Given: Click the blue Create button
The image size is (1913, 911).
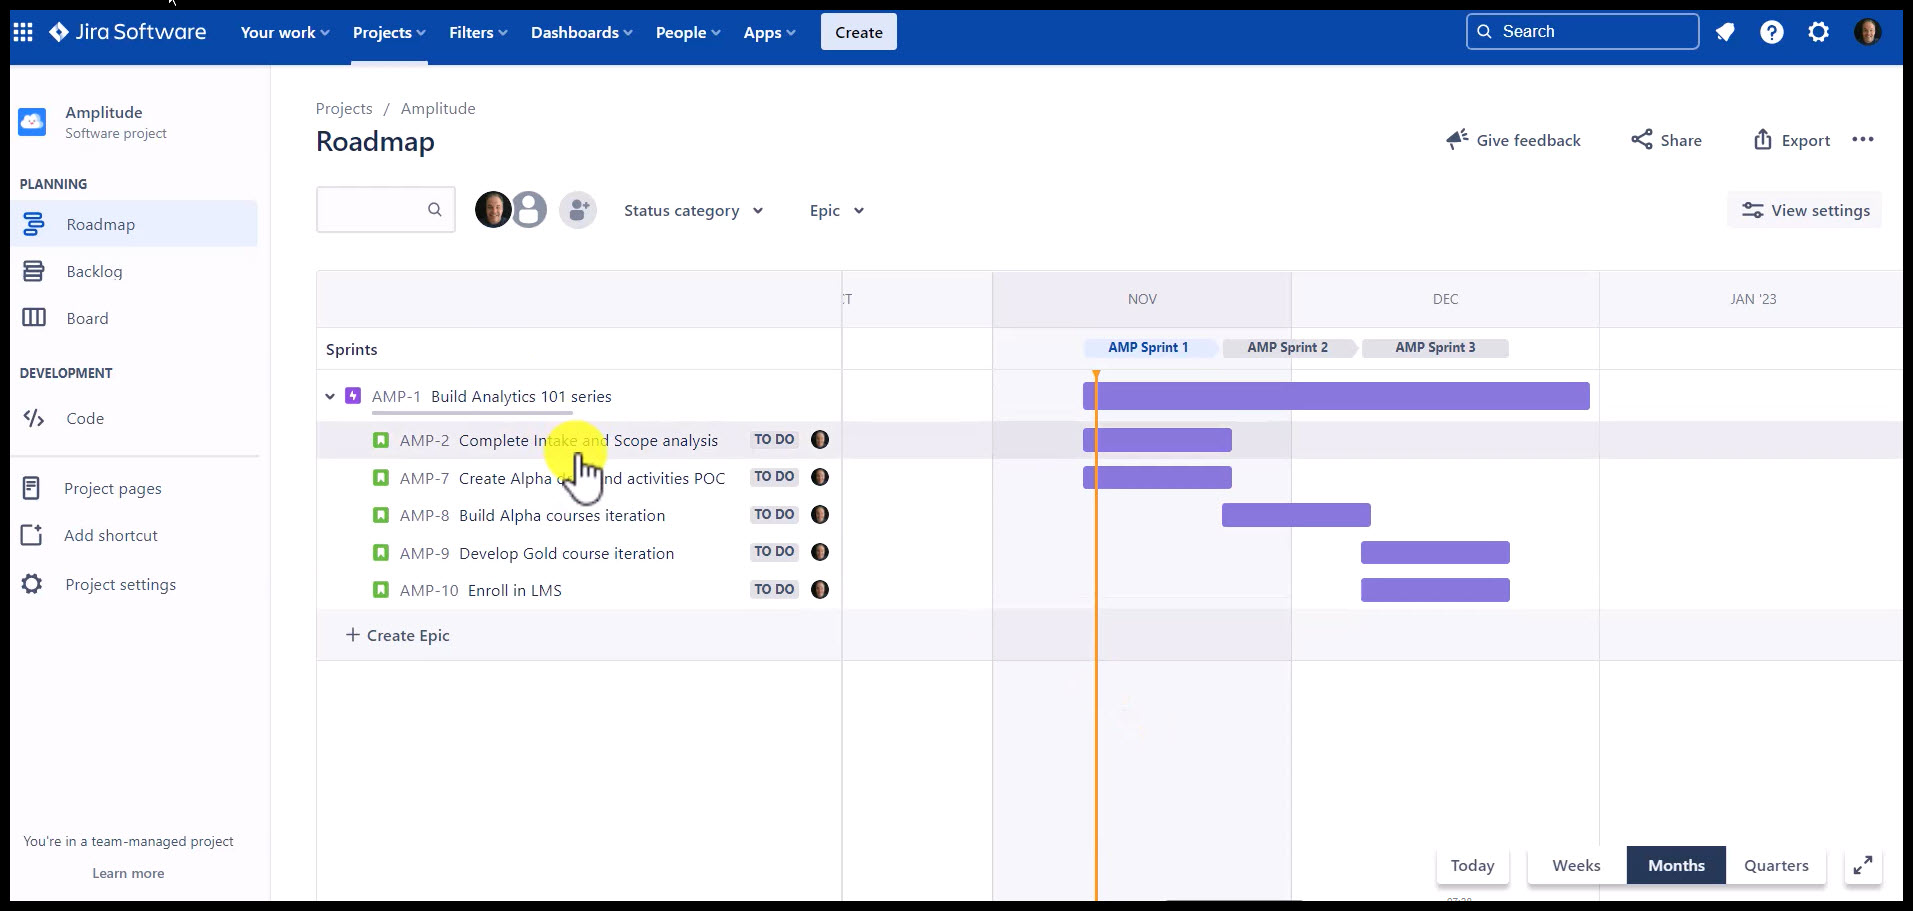Looking at the screenshot, I should pos(858,32).
